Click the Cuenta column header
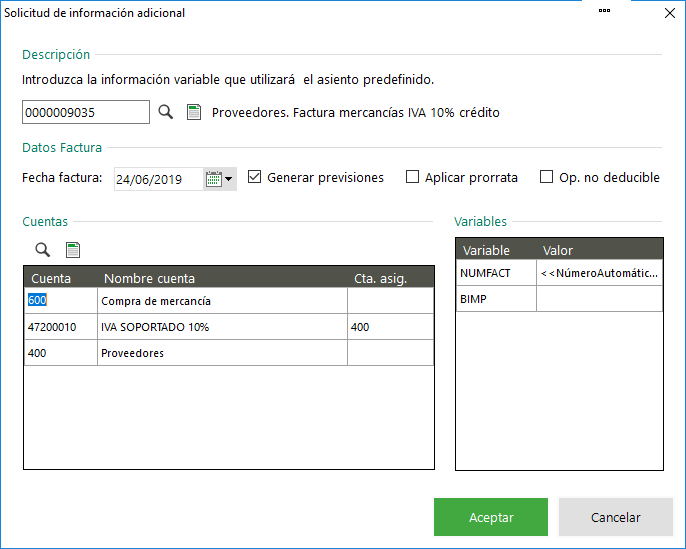 point(60,278)
